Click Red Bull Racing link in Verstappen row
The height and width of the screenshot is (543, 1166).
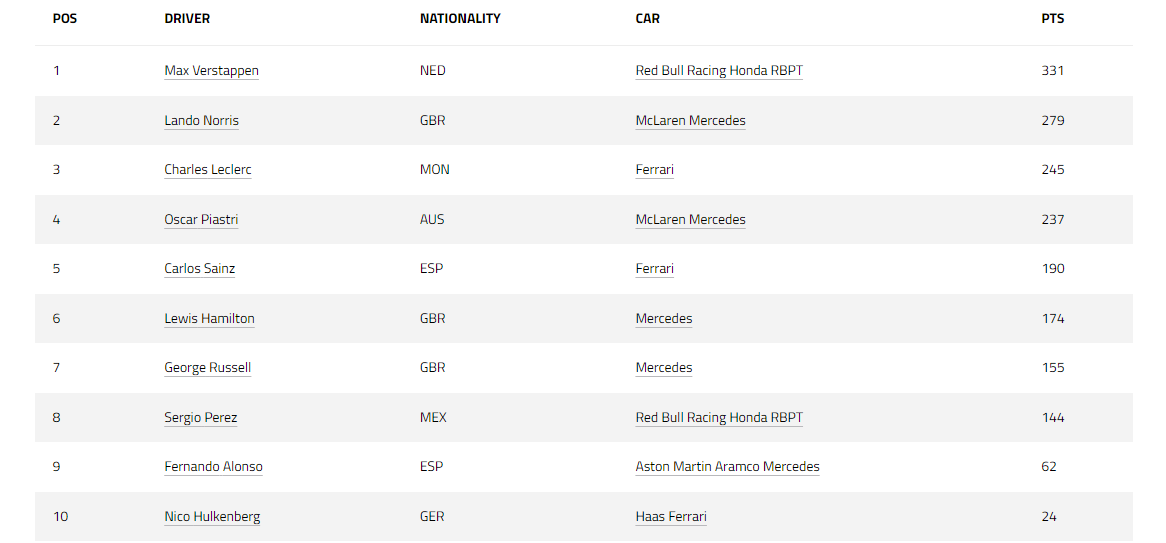coord(718,71)
